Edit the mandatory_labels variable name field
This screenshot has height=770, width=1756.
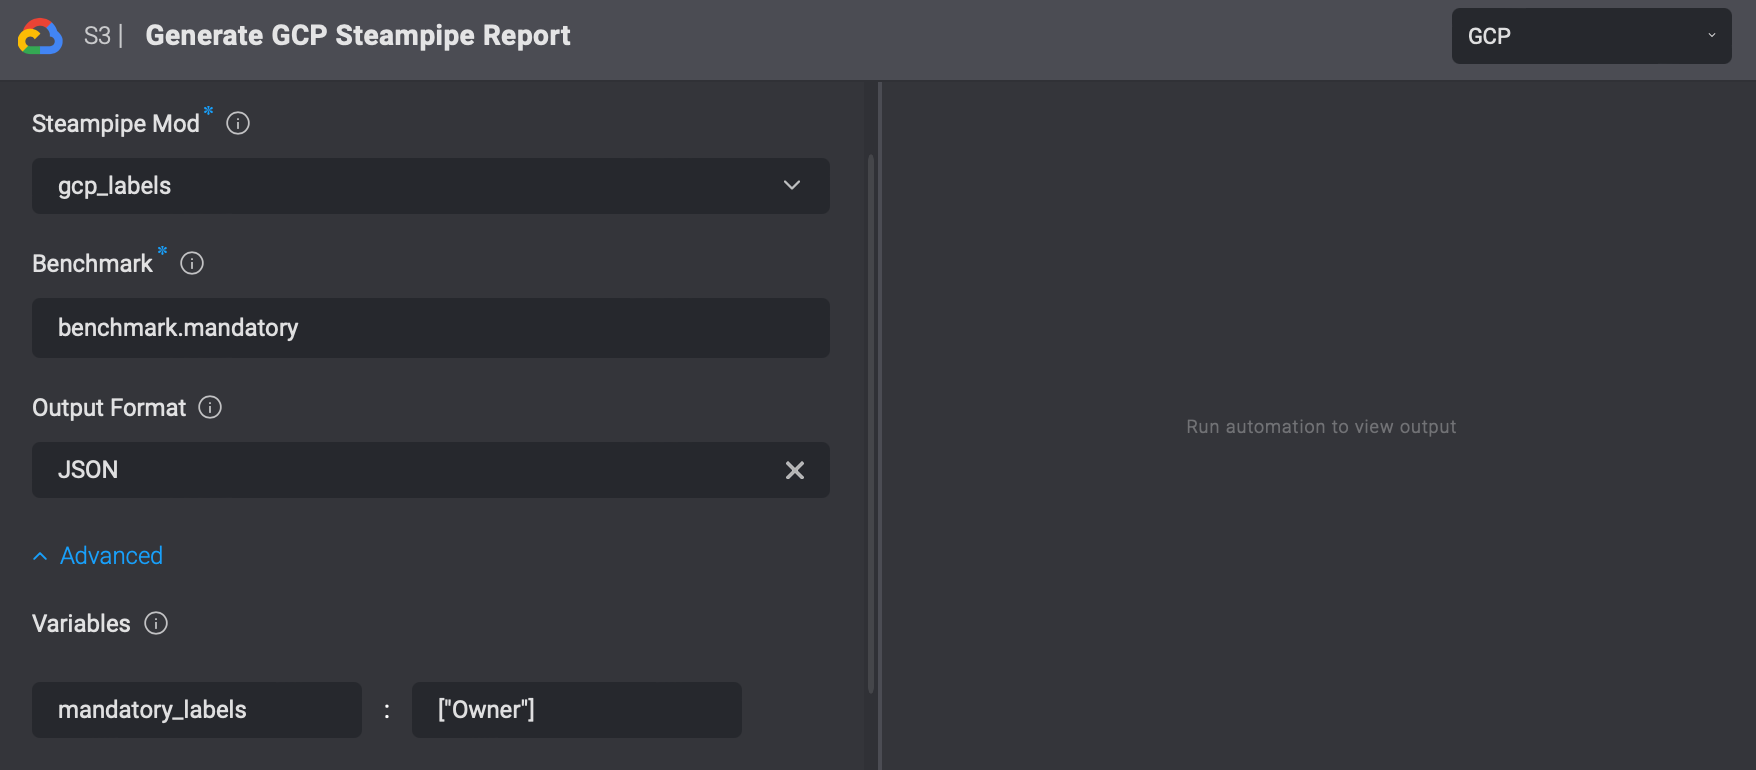197,710
